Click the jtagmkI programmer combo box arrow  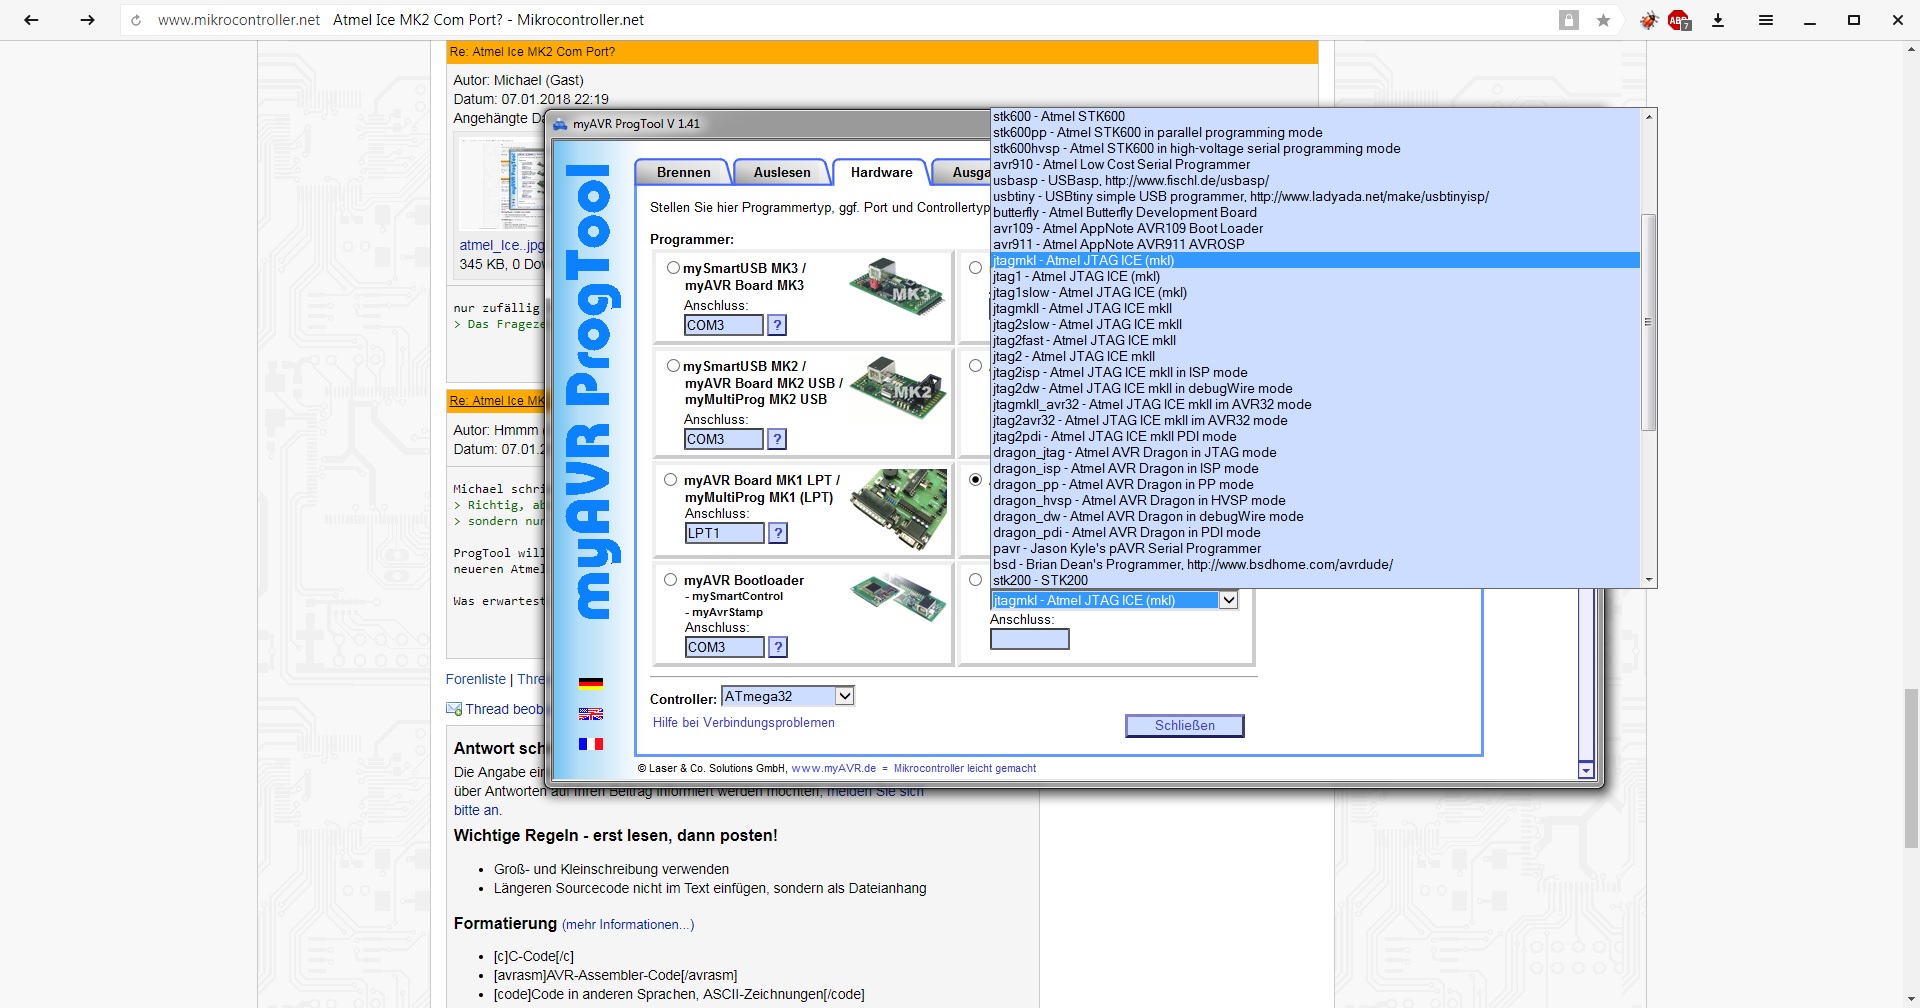point(1229,600)
